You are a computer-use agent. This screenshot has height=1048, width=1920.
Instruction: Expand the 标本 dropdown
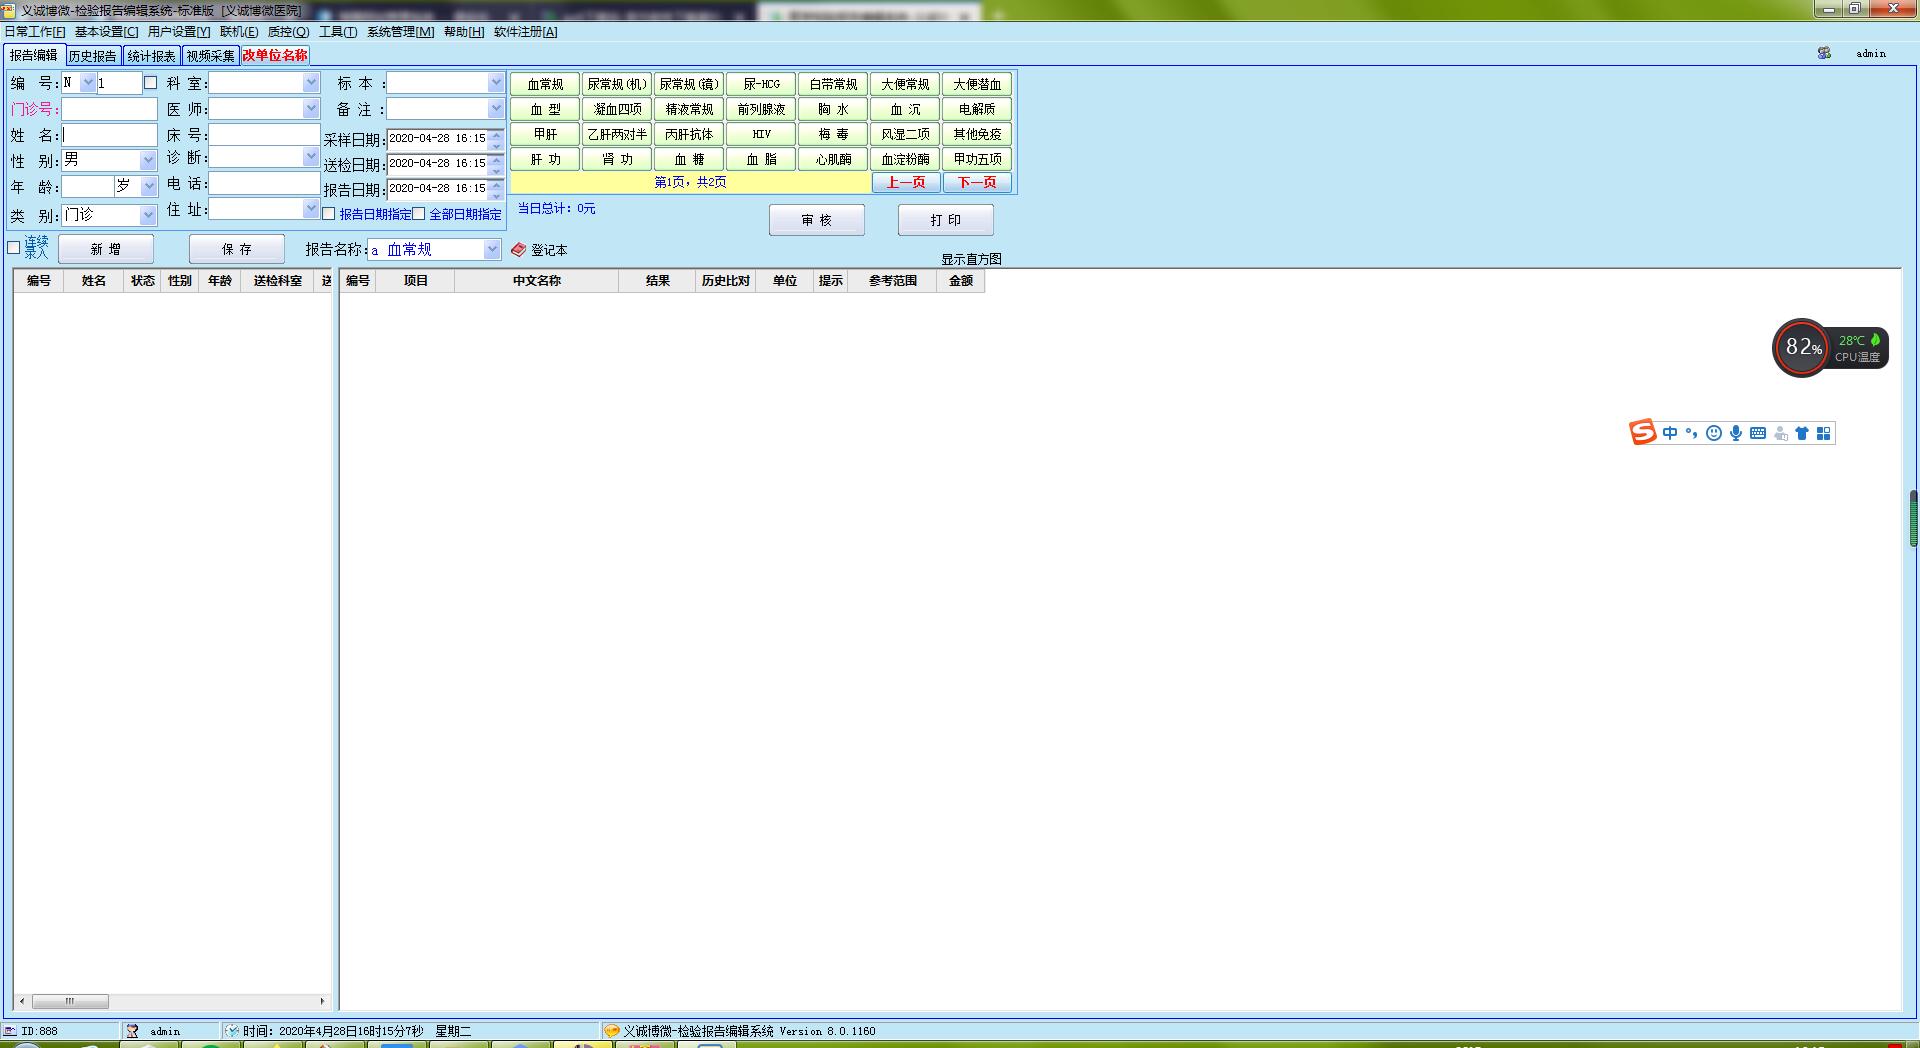click(496, 83)
